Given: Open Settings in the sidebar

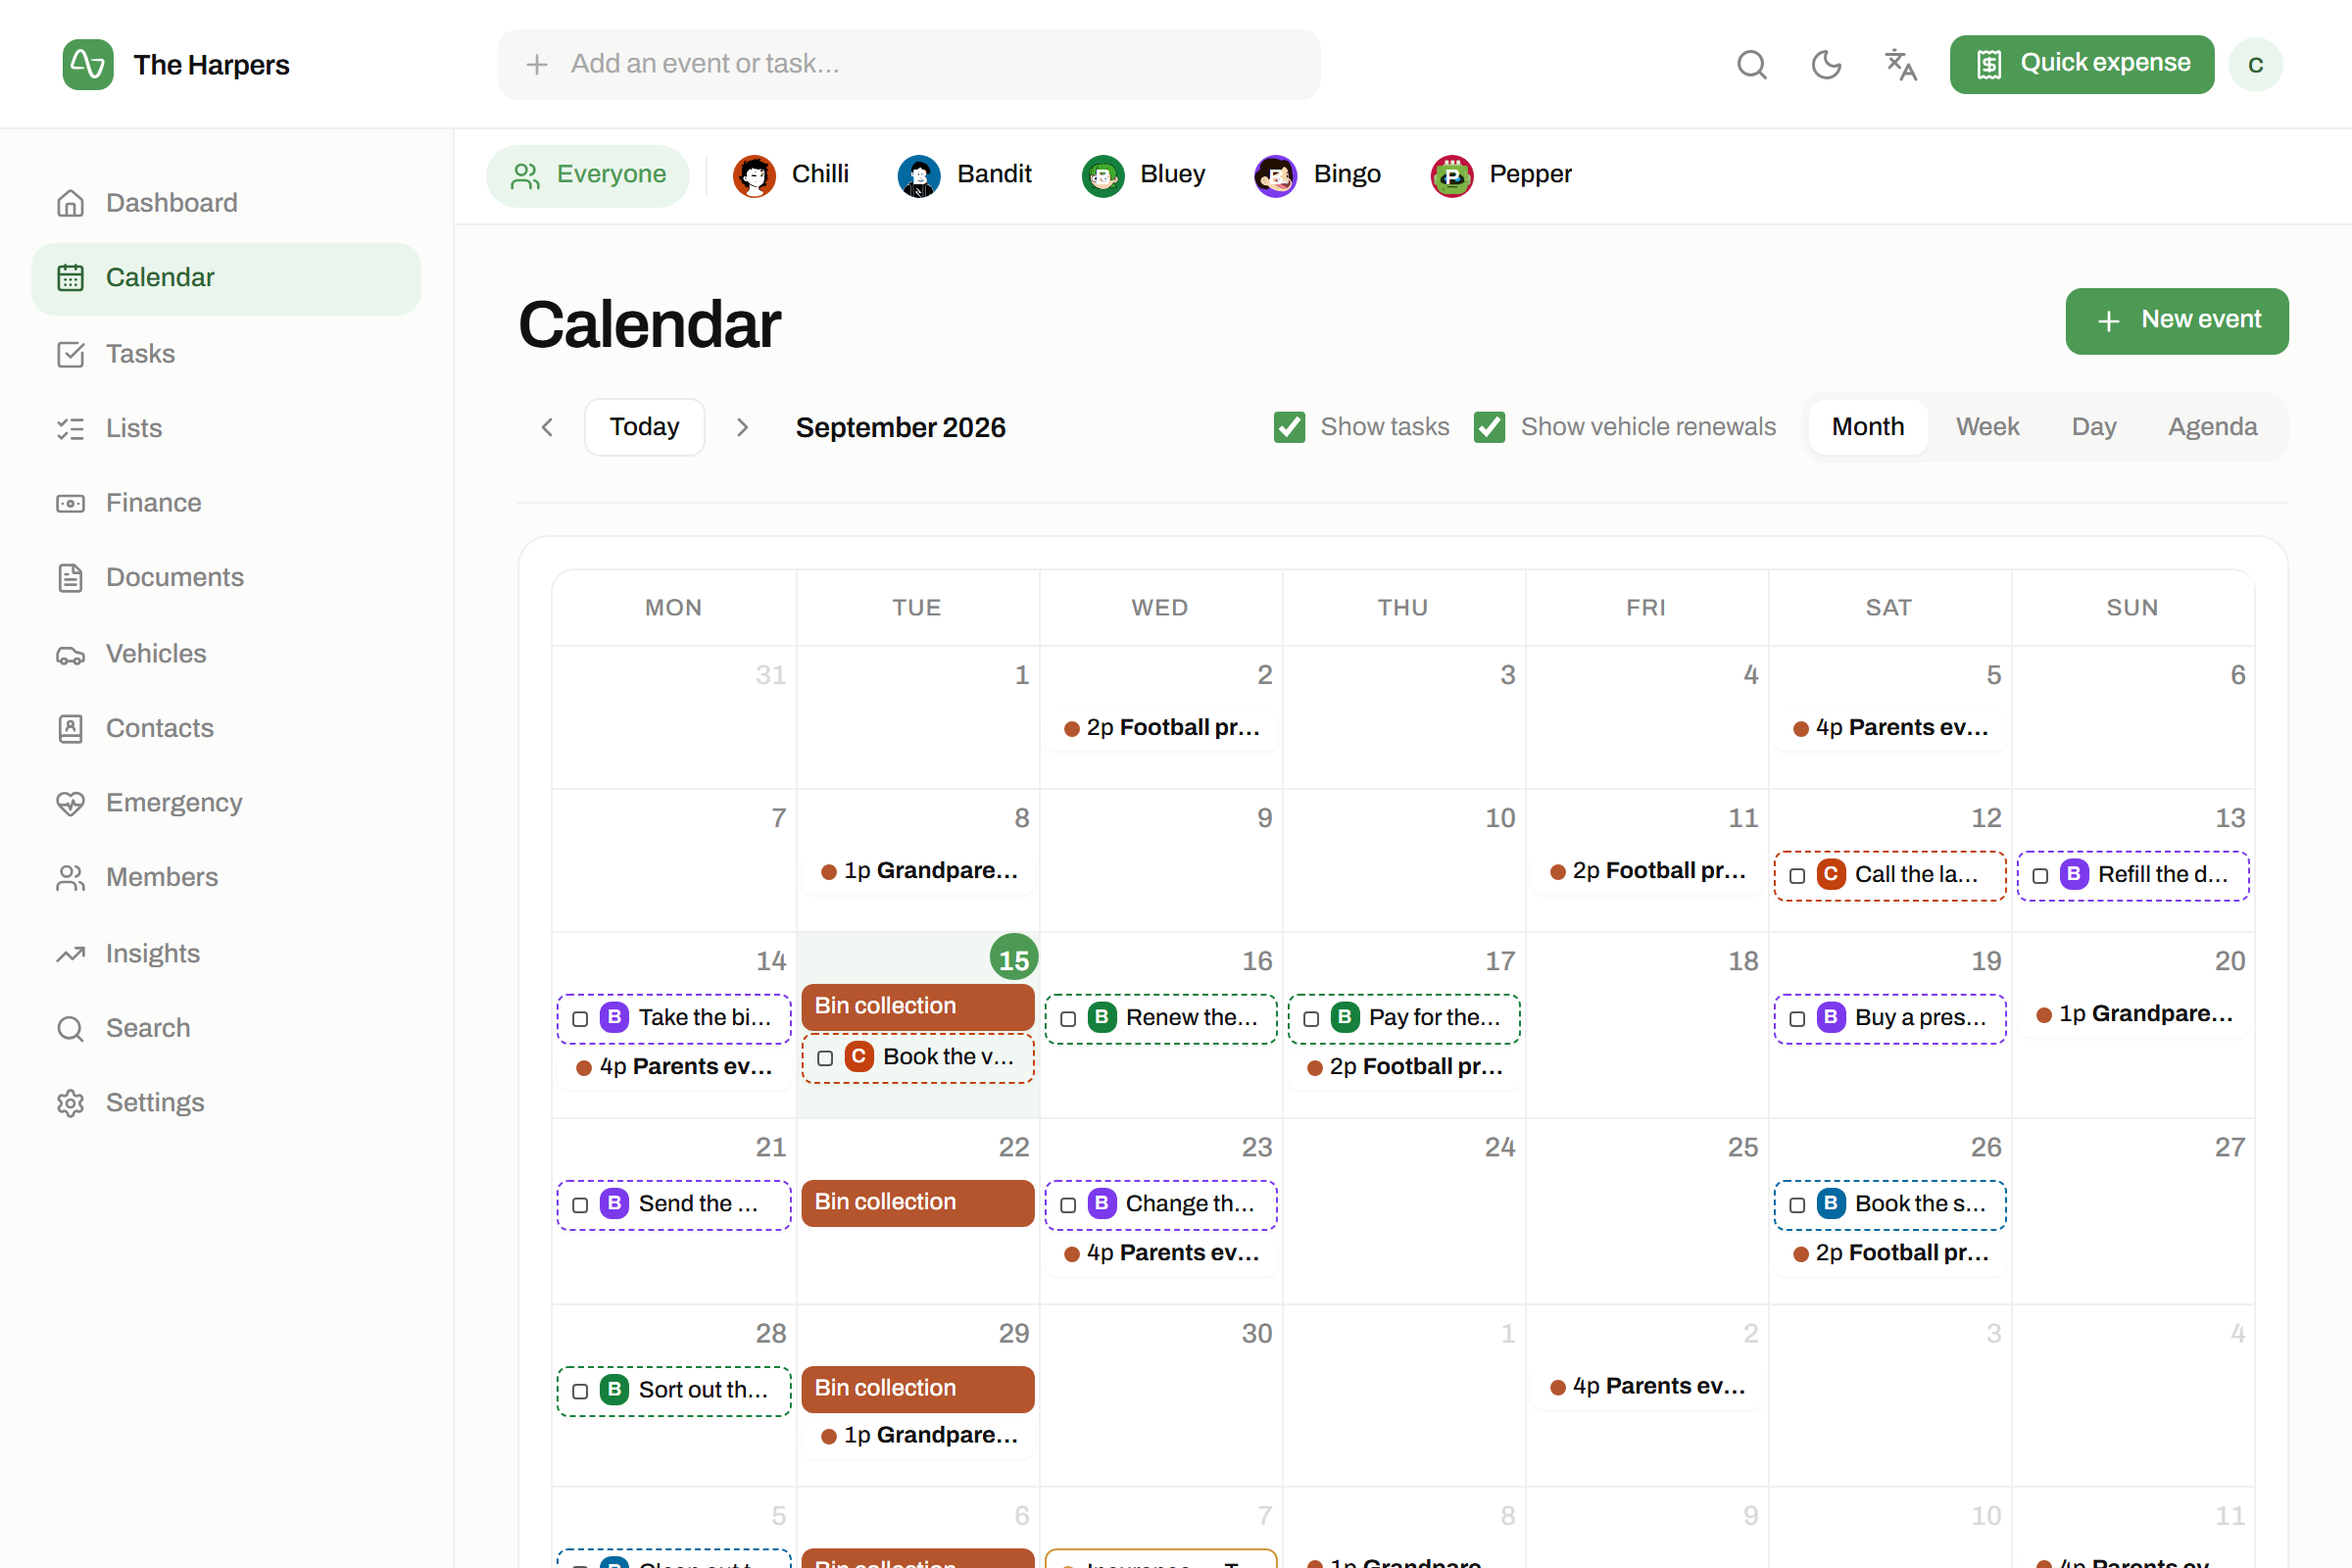Looking at the screenshot, I should click(x=226, y=1103).
